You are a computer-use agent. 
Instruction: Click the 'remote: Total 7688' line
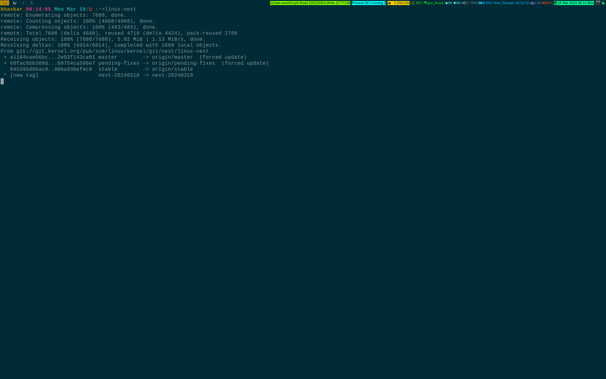point(119,33)
